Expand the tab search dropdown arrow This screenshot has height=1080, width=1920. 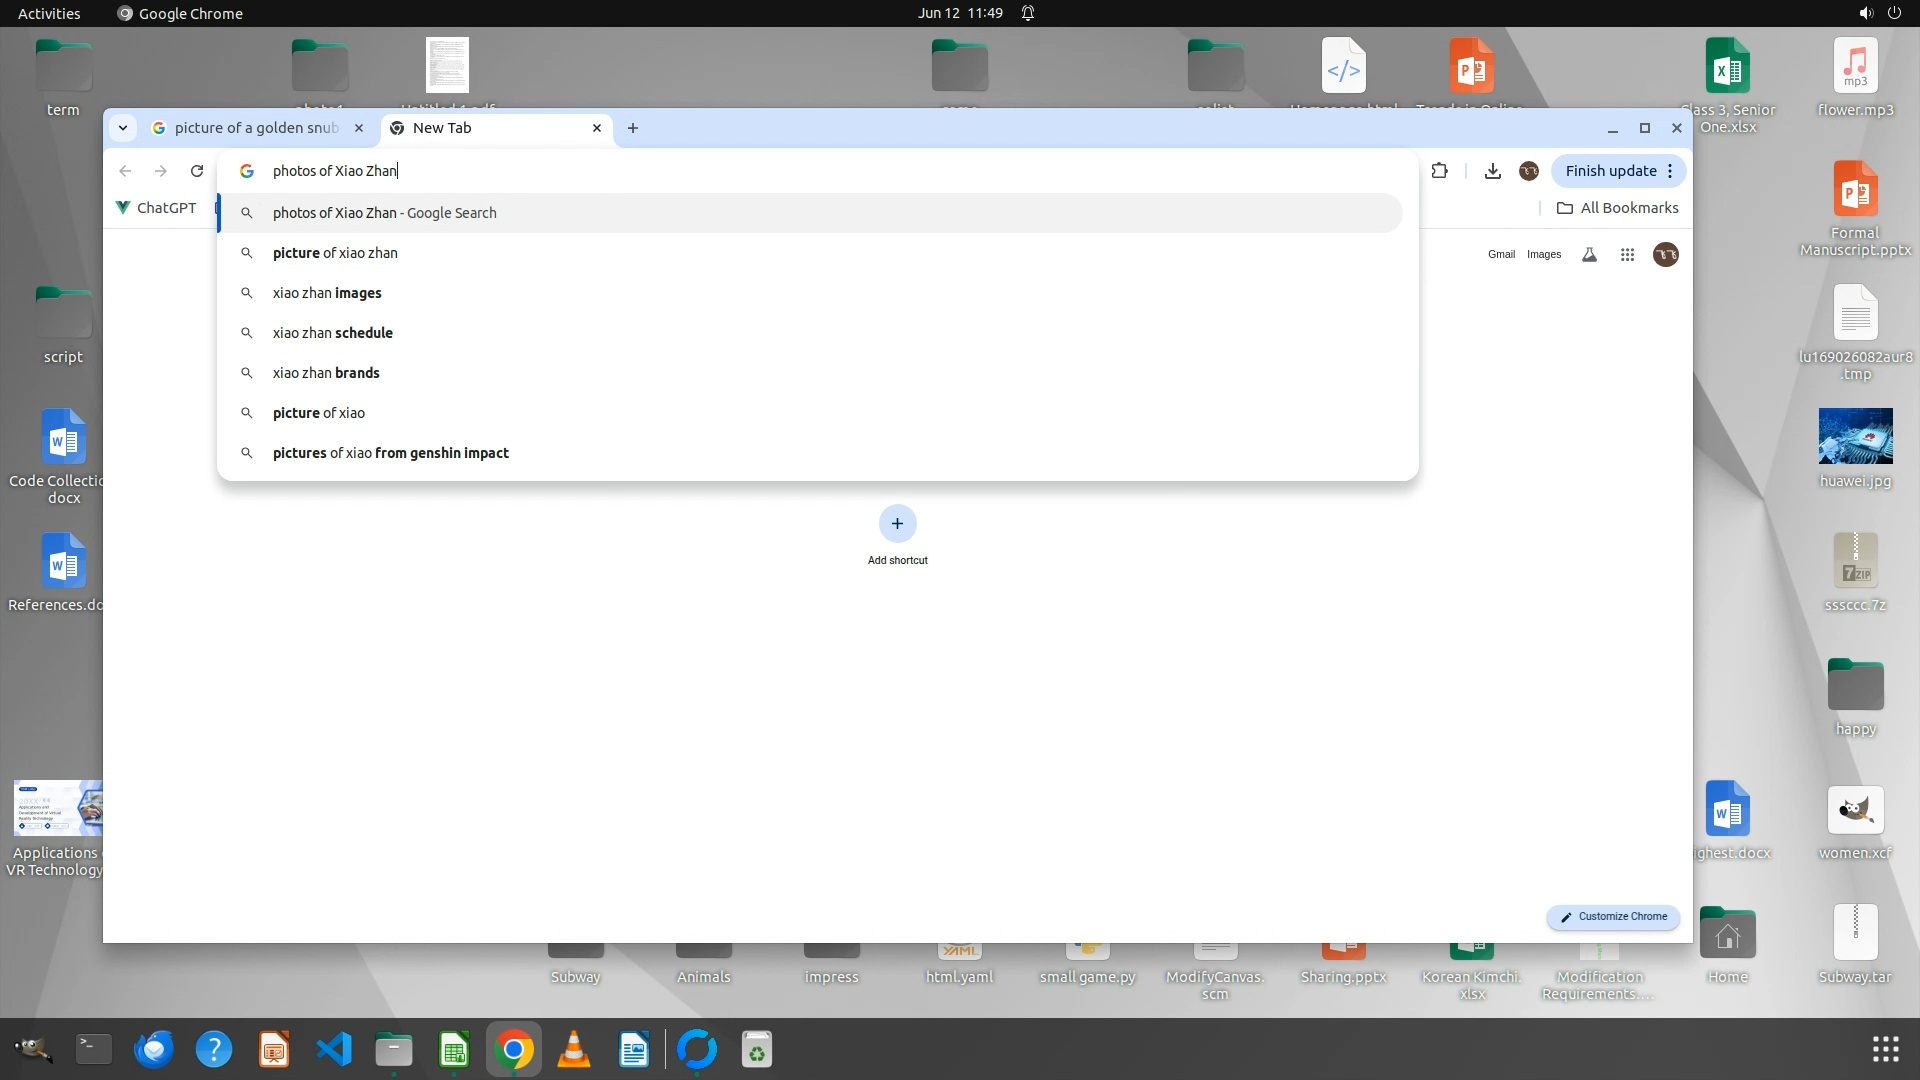coord(122,128)
